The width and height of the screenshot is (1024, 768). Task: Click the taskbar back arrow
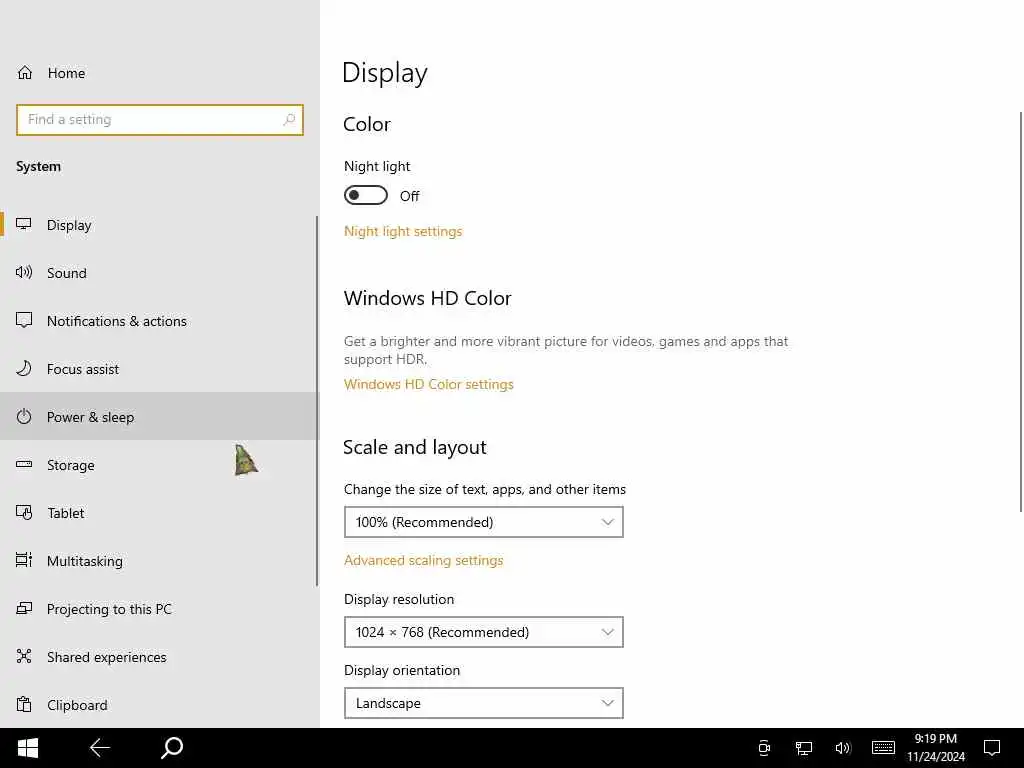click(100, 748)
